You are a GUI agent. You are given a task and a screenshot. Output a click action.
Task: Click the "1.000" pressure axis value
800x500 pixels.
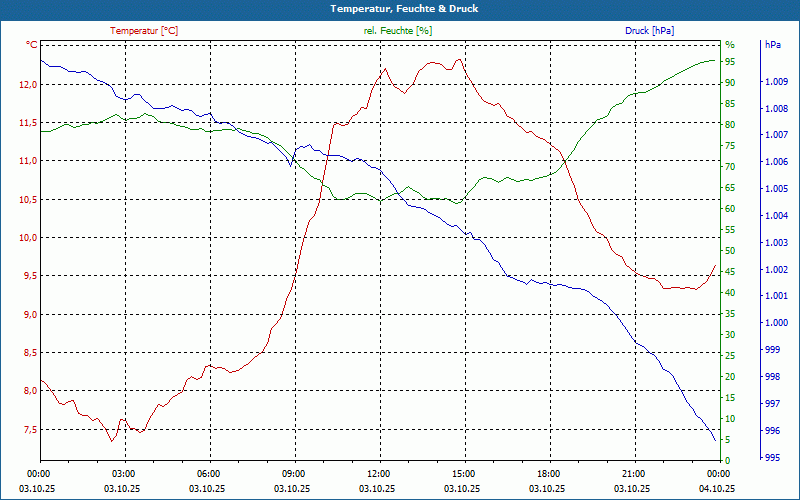point(777,323)
